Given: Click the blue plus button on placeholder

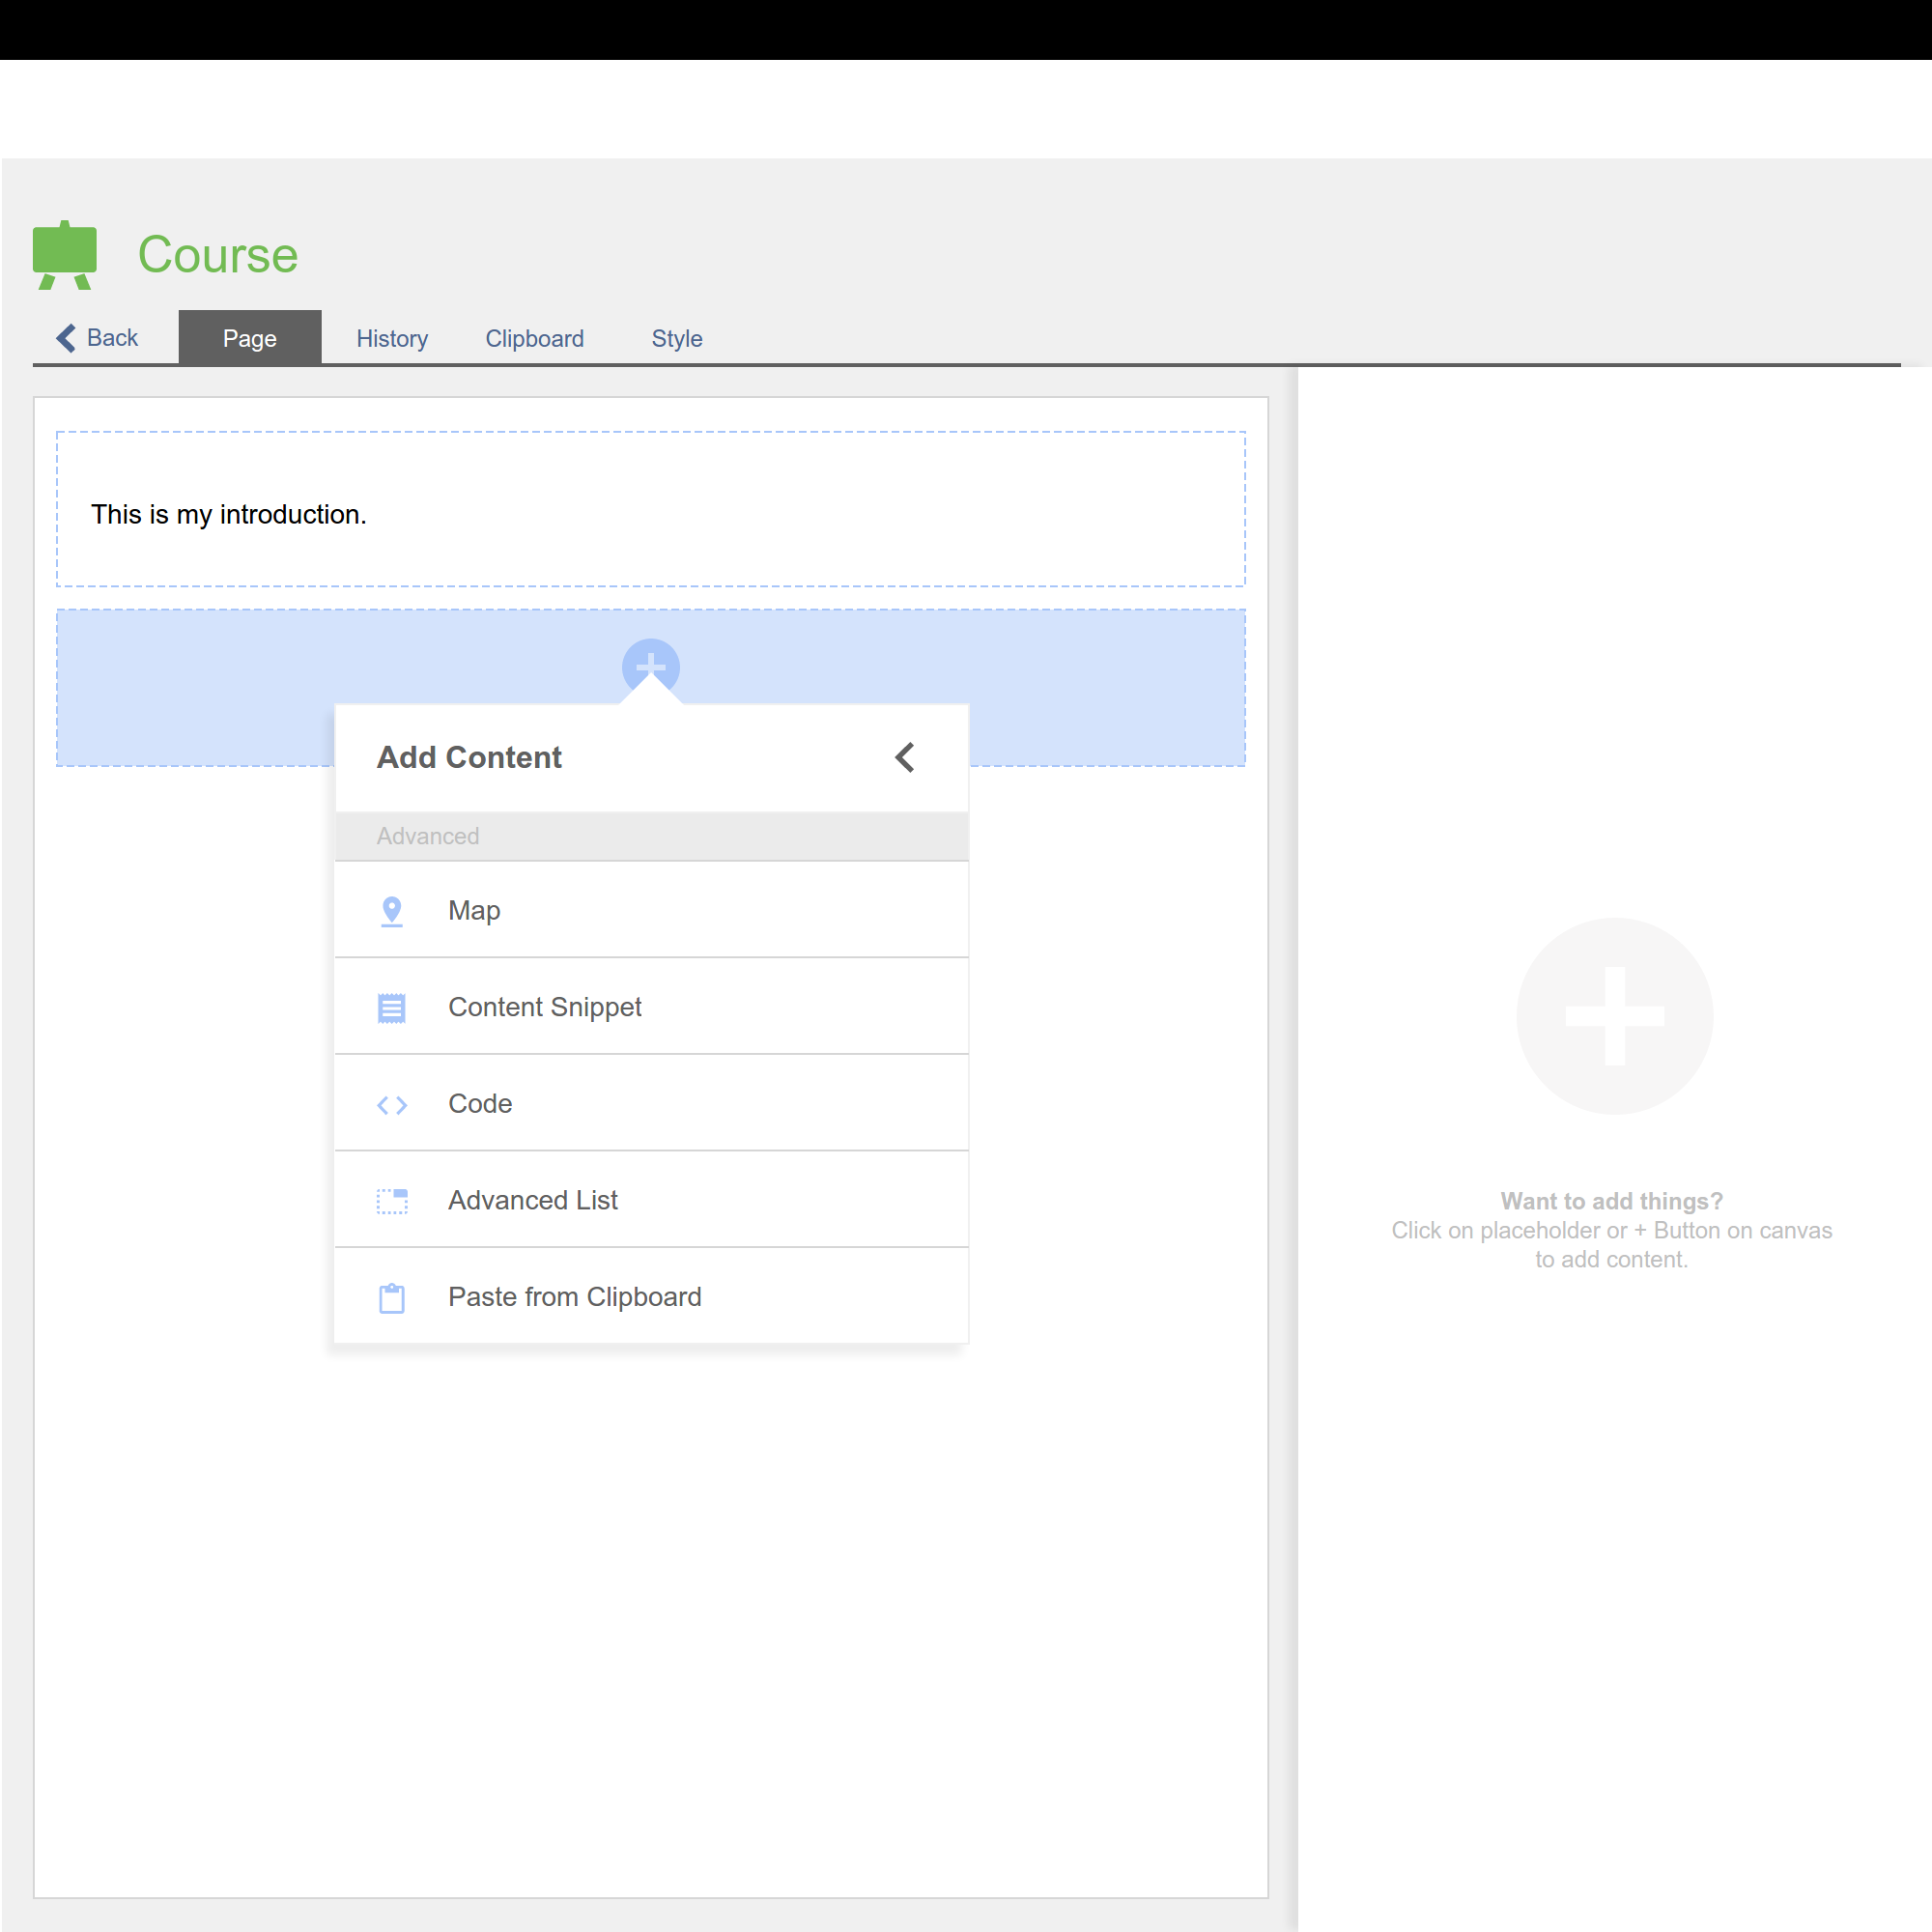Looking at the screenshot, I should (x=651, y=665).
